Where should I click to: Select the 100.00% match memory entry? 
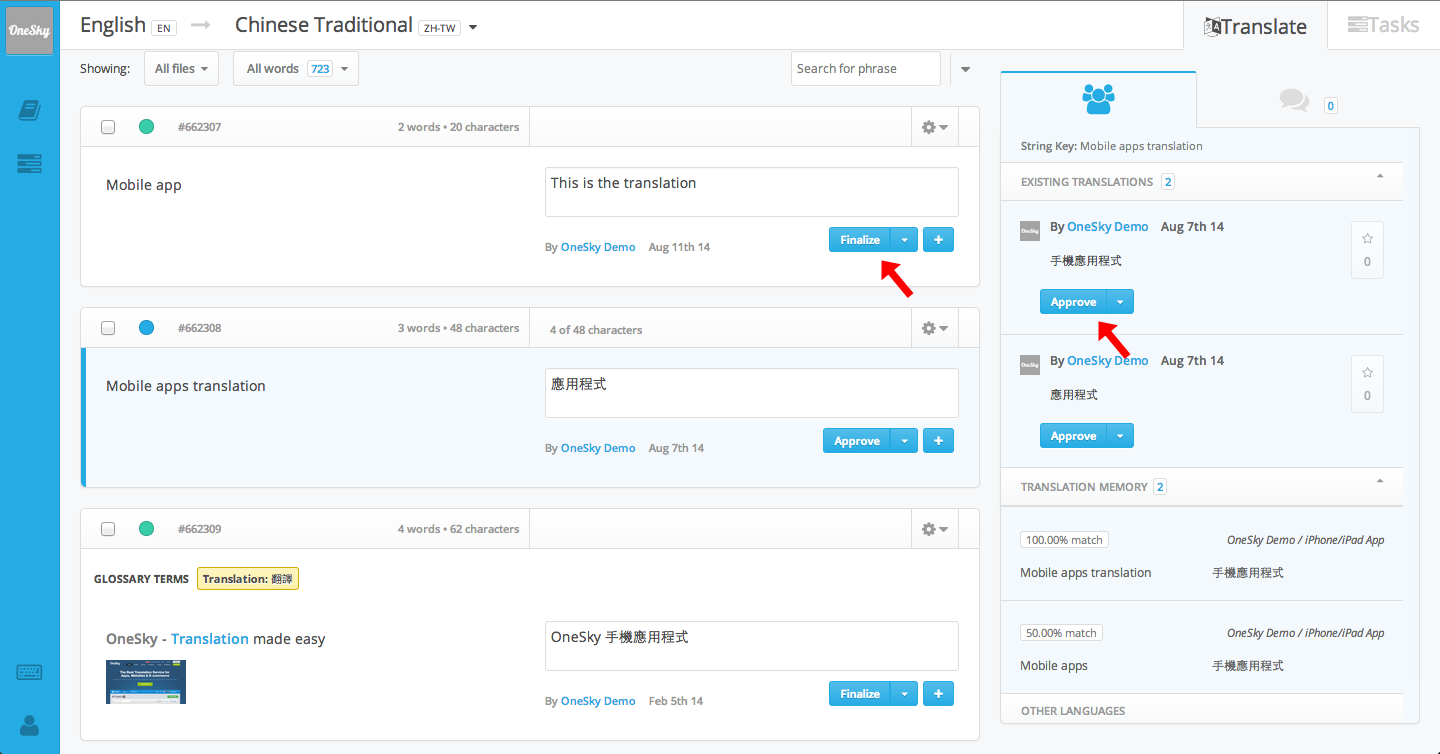click(1202, 555)
